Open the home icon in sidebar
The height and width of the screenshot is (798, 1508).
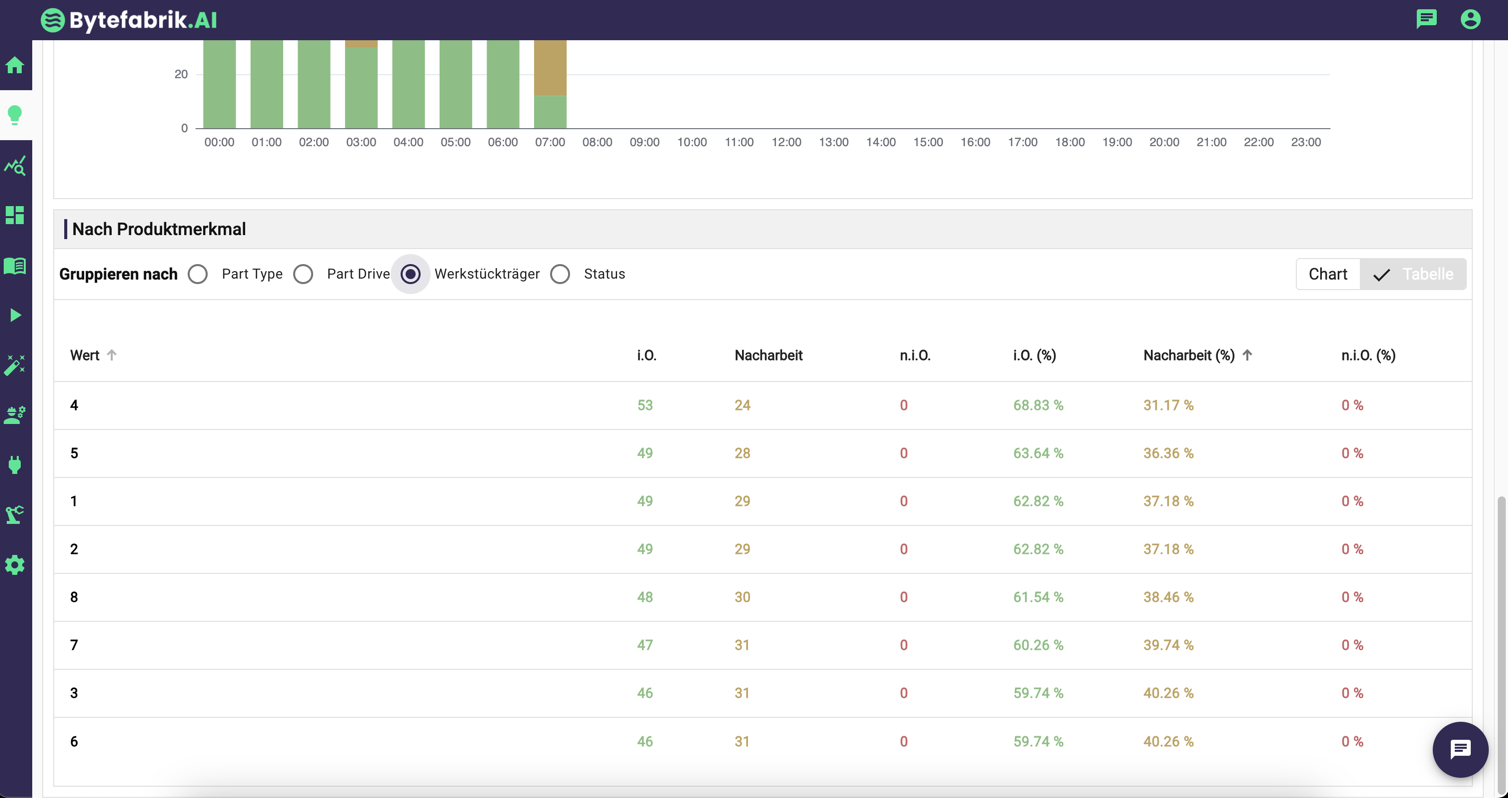(x=15, y=66)
